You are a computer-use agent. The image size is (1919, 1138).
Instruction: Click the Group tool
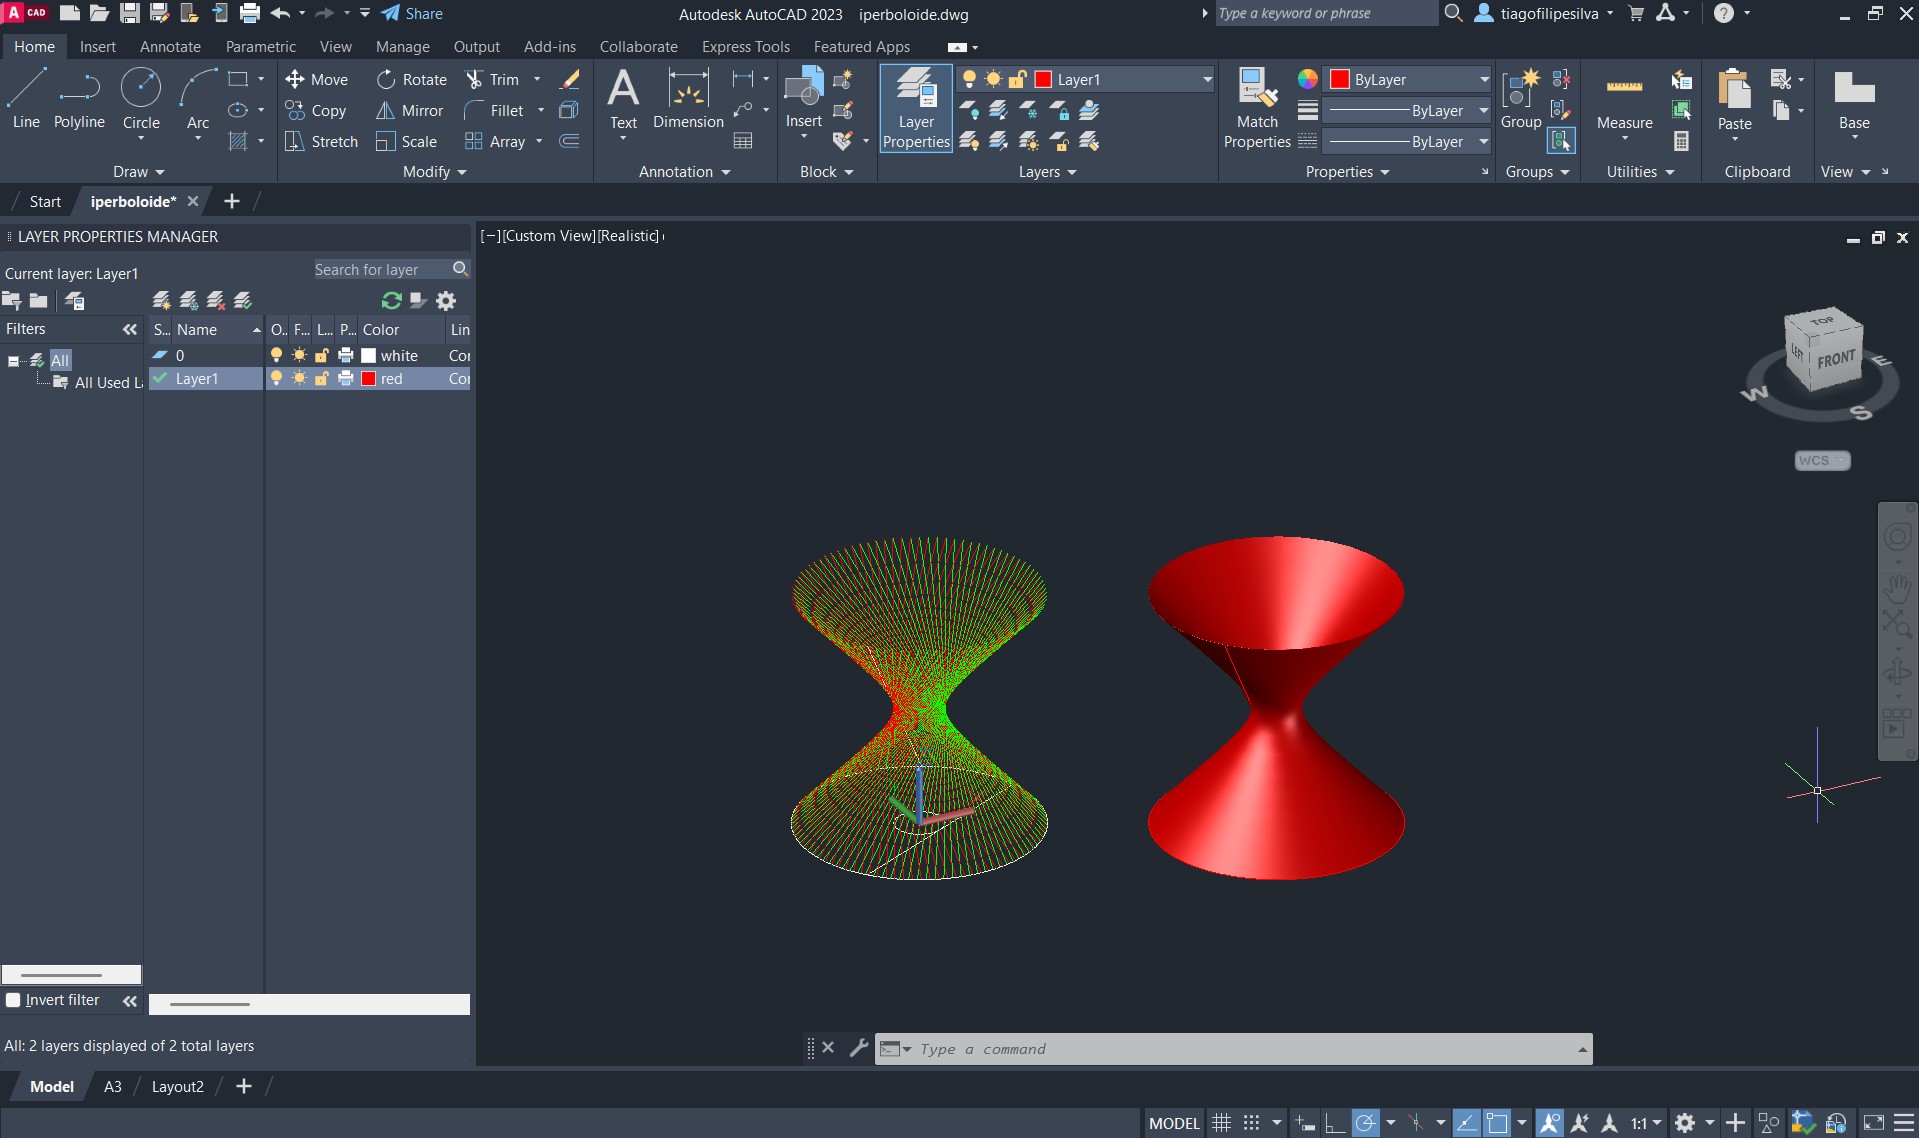click(x=1520, y=99)
